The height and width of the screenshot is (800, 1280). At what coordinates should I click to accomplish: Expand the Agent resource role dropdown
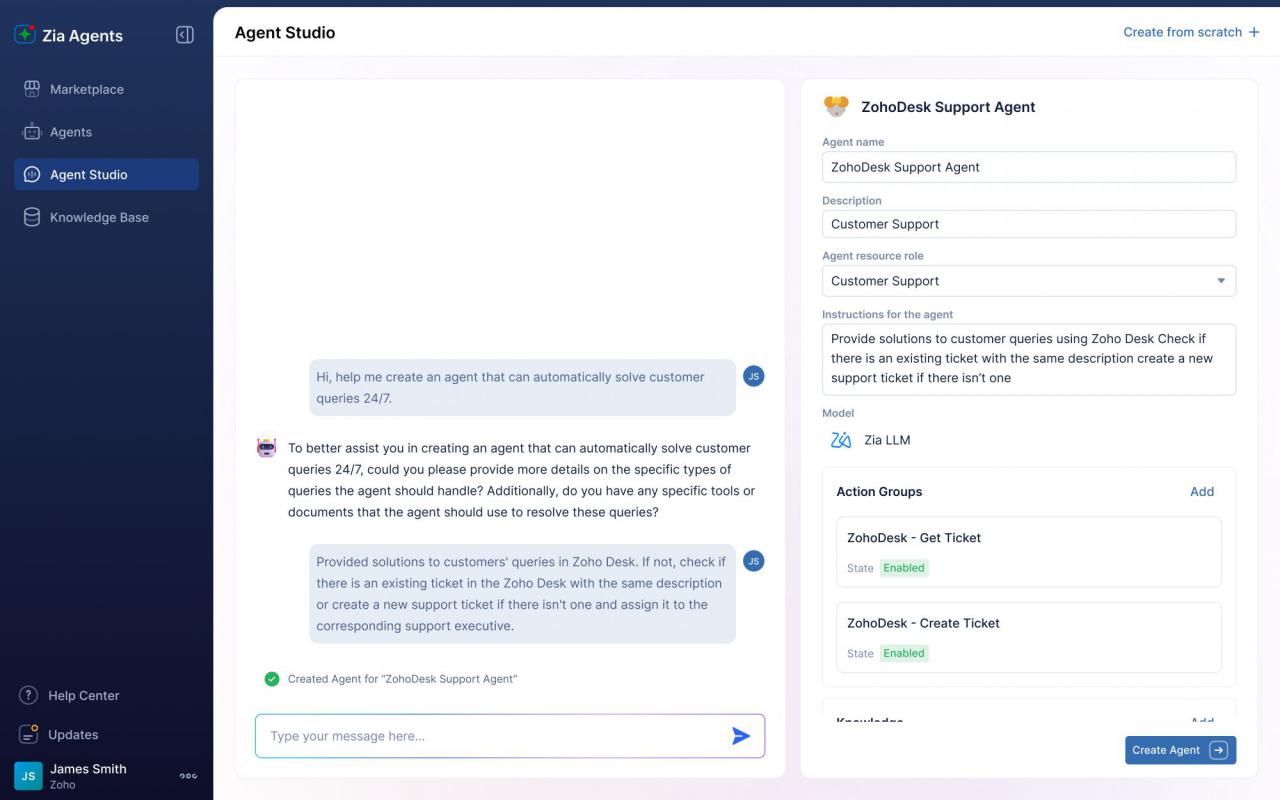click(x=1220, y=281)
